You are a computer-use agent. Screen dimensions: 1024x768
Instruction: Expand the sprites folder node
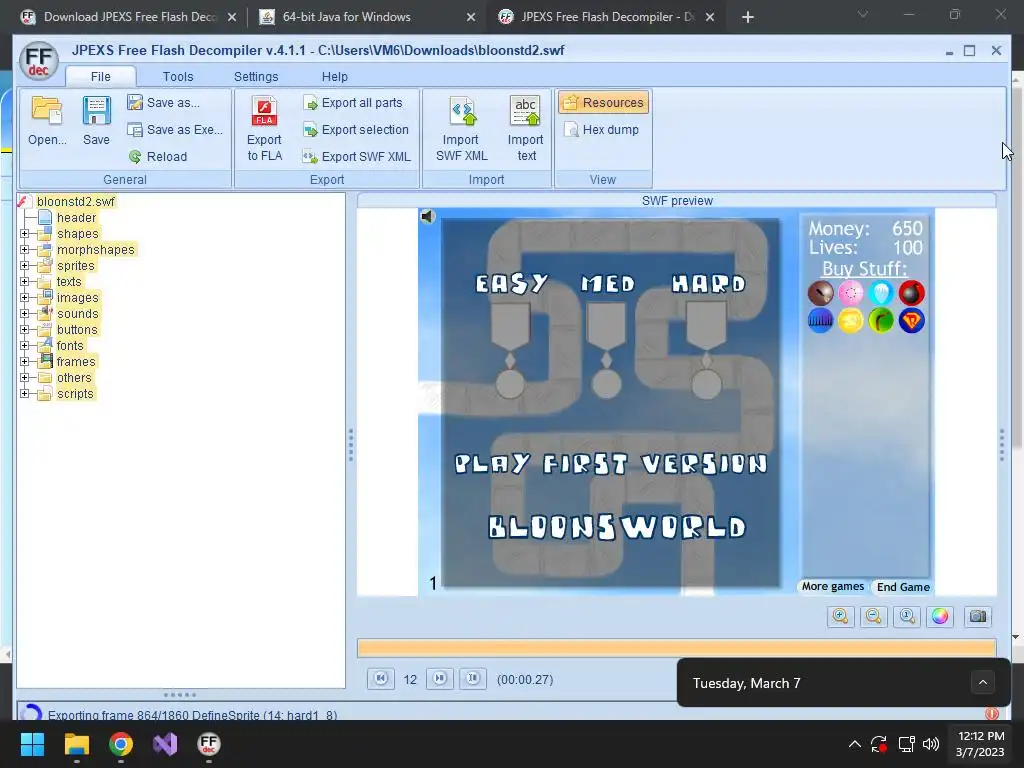(24, 266)
